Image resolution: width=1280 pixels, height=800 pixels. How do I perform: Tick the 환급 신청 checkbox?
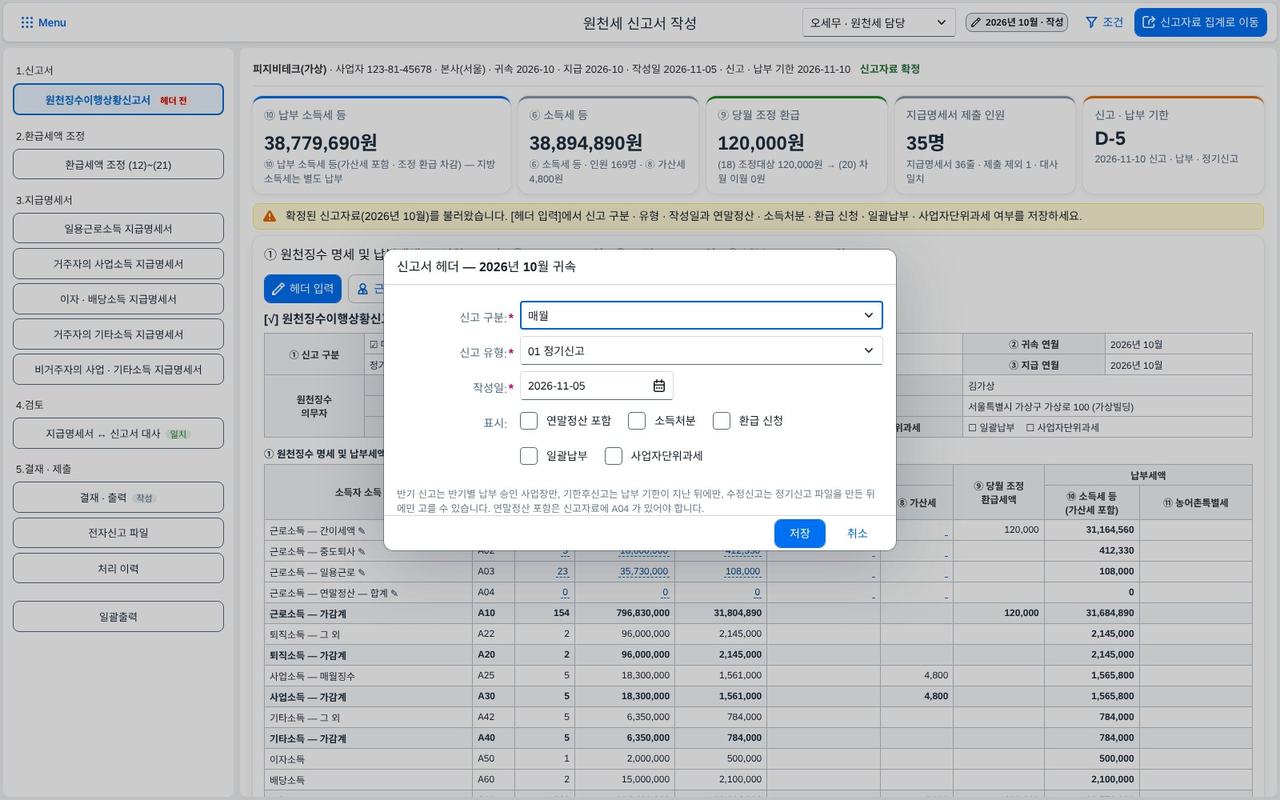(721, 421)
